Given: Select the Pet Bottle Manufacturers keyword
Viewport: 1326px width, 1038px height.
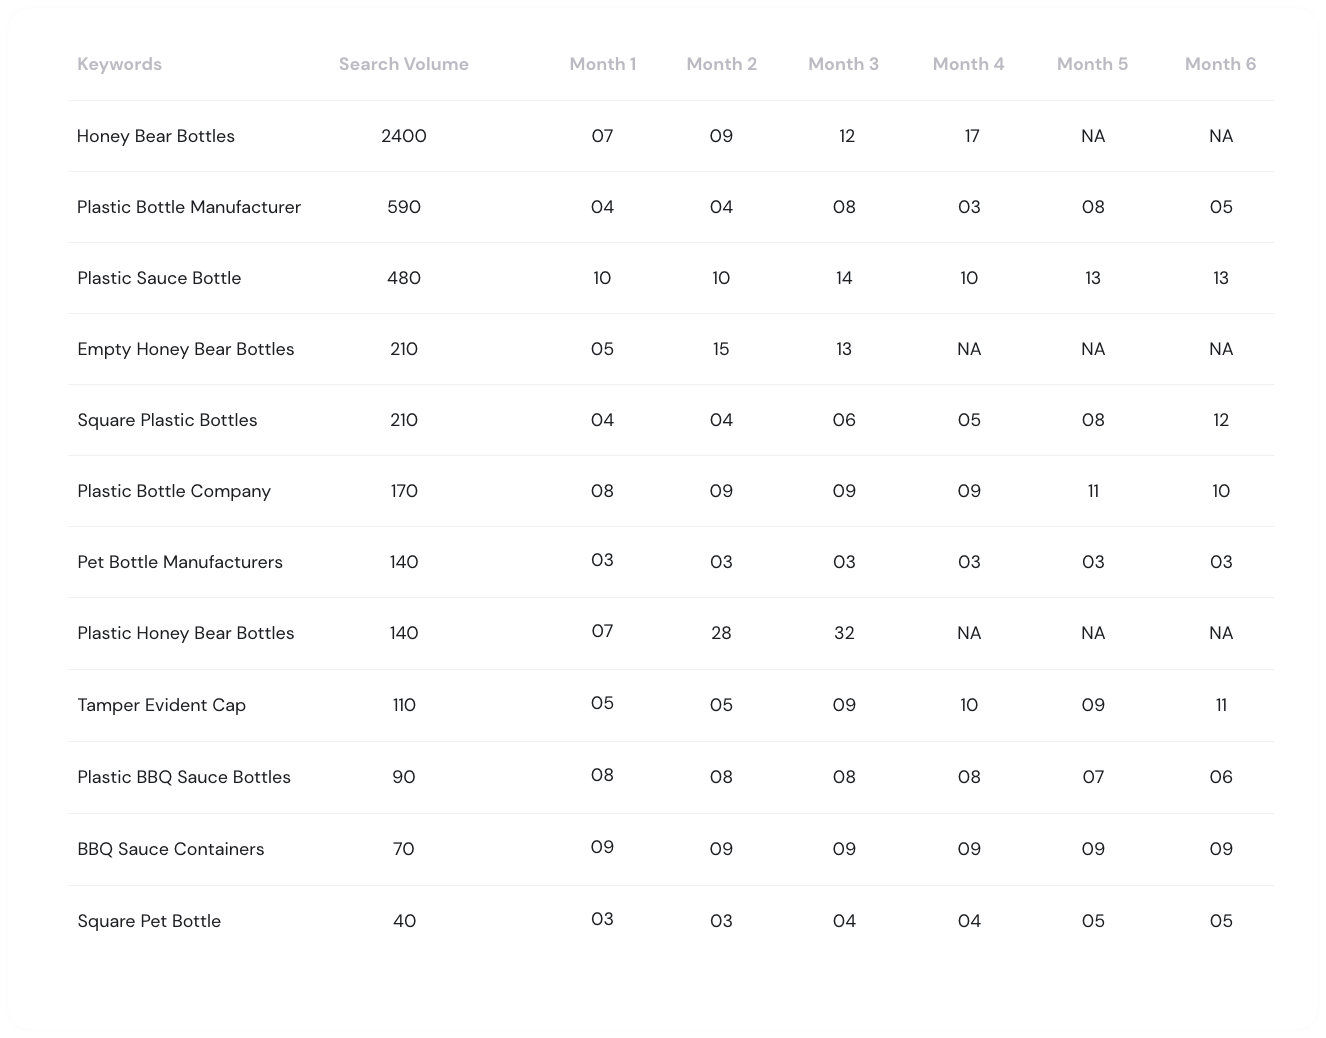Looking at the screenshot, I should 180,562.
